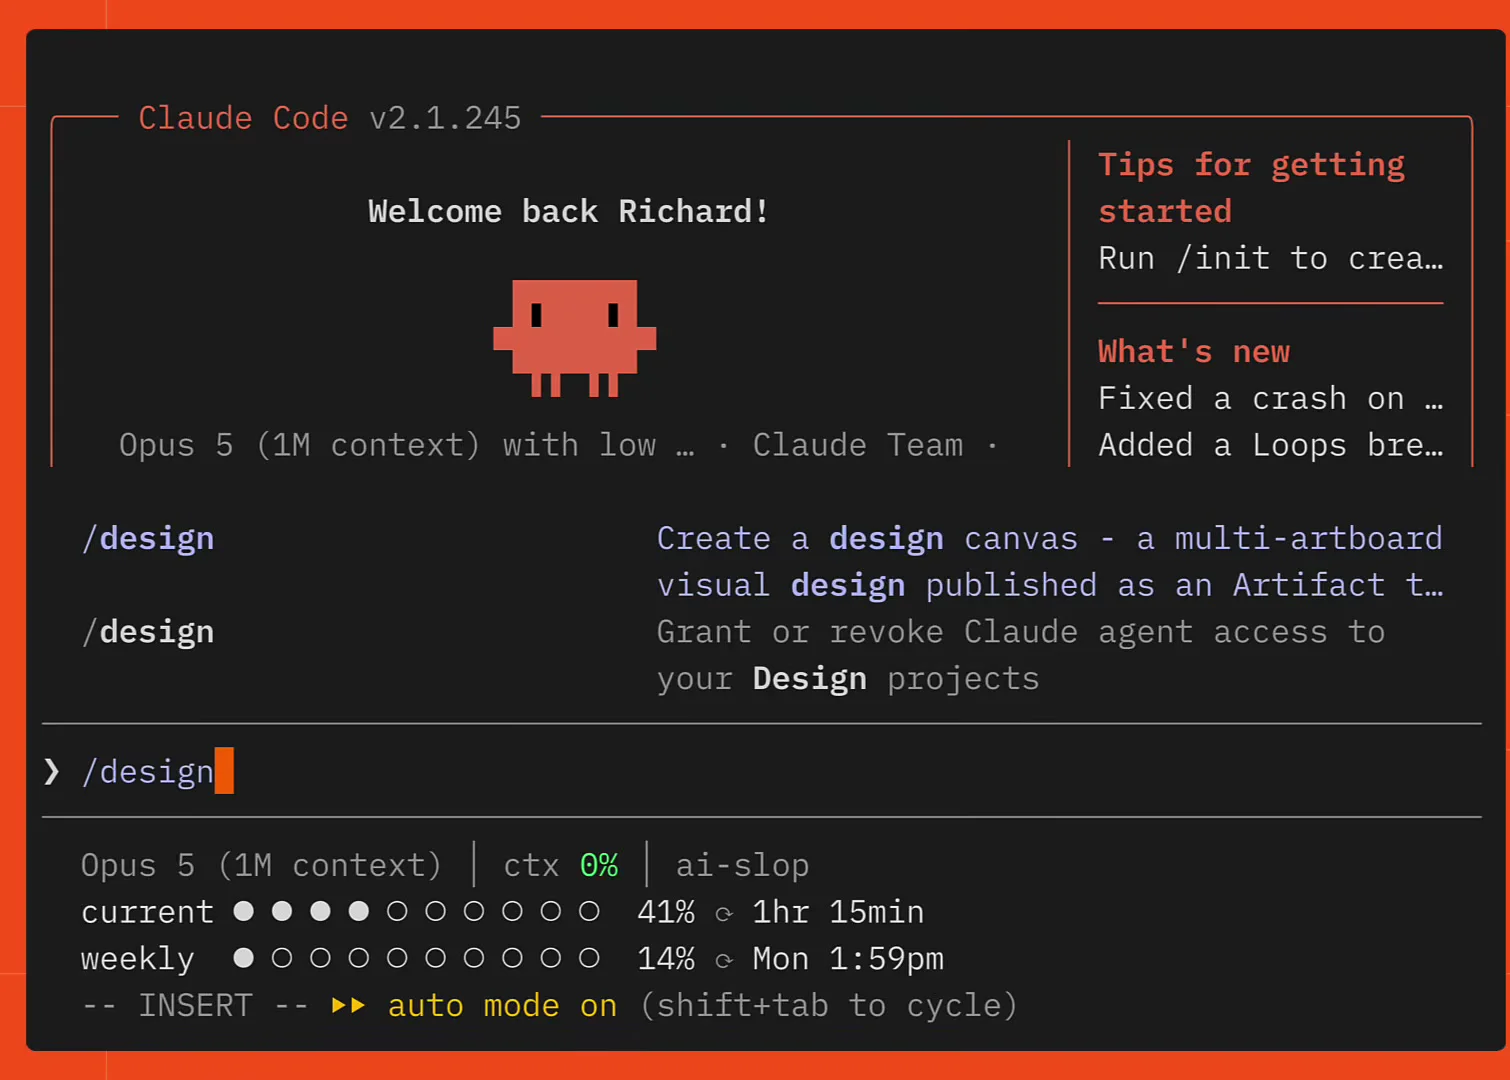Screen dimensions: 1510x1080
Task: Click 'Tips for getting started' heading
Action: [x=1252, y=187]
